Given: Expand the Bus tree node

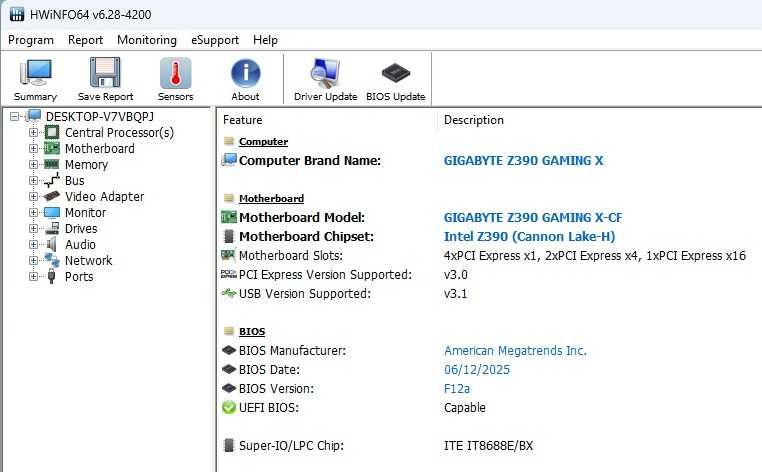Looking at the screenshot, I should (33, 180).
